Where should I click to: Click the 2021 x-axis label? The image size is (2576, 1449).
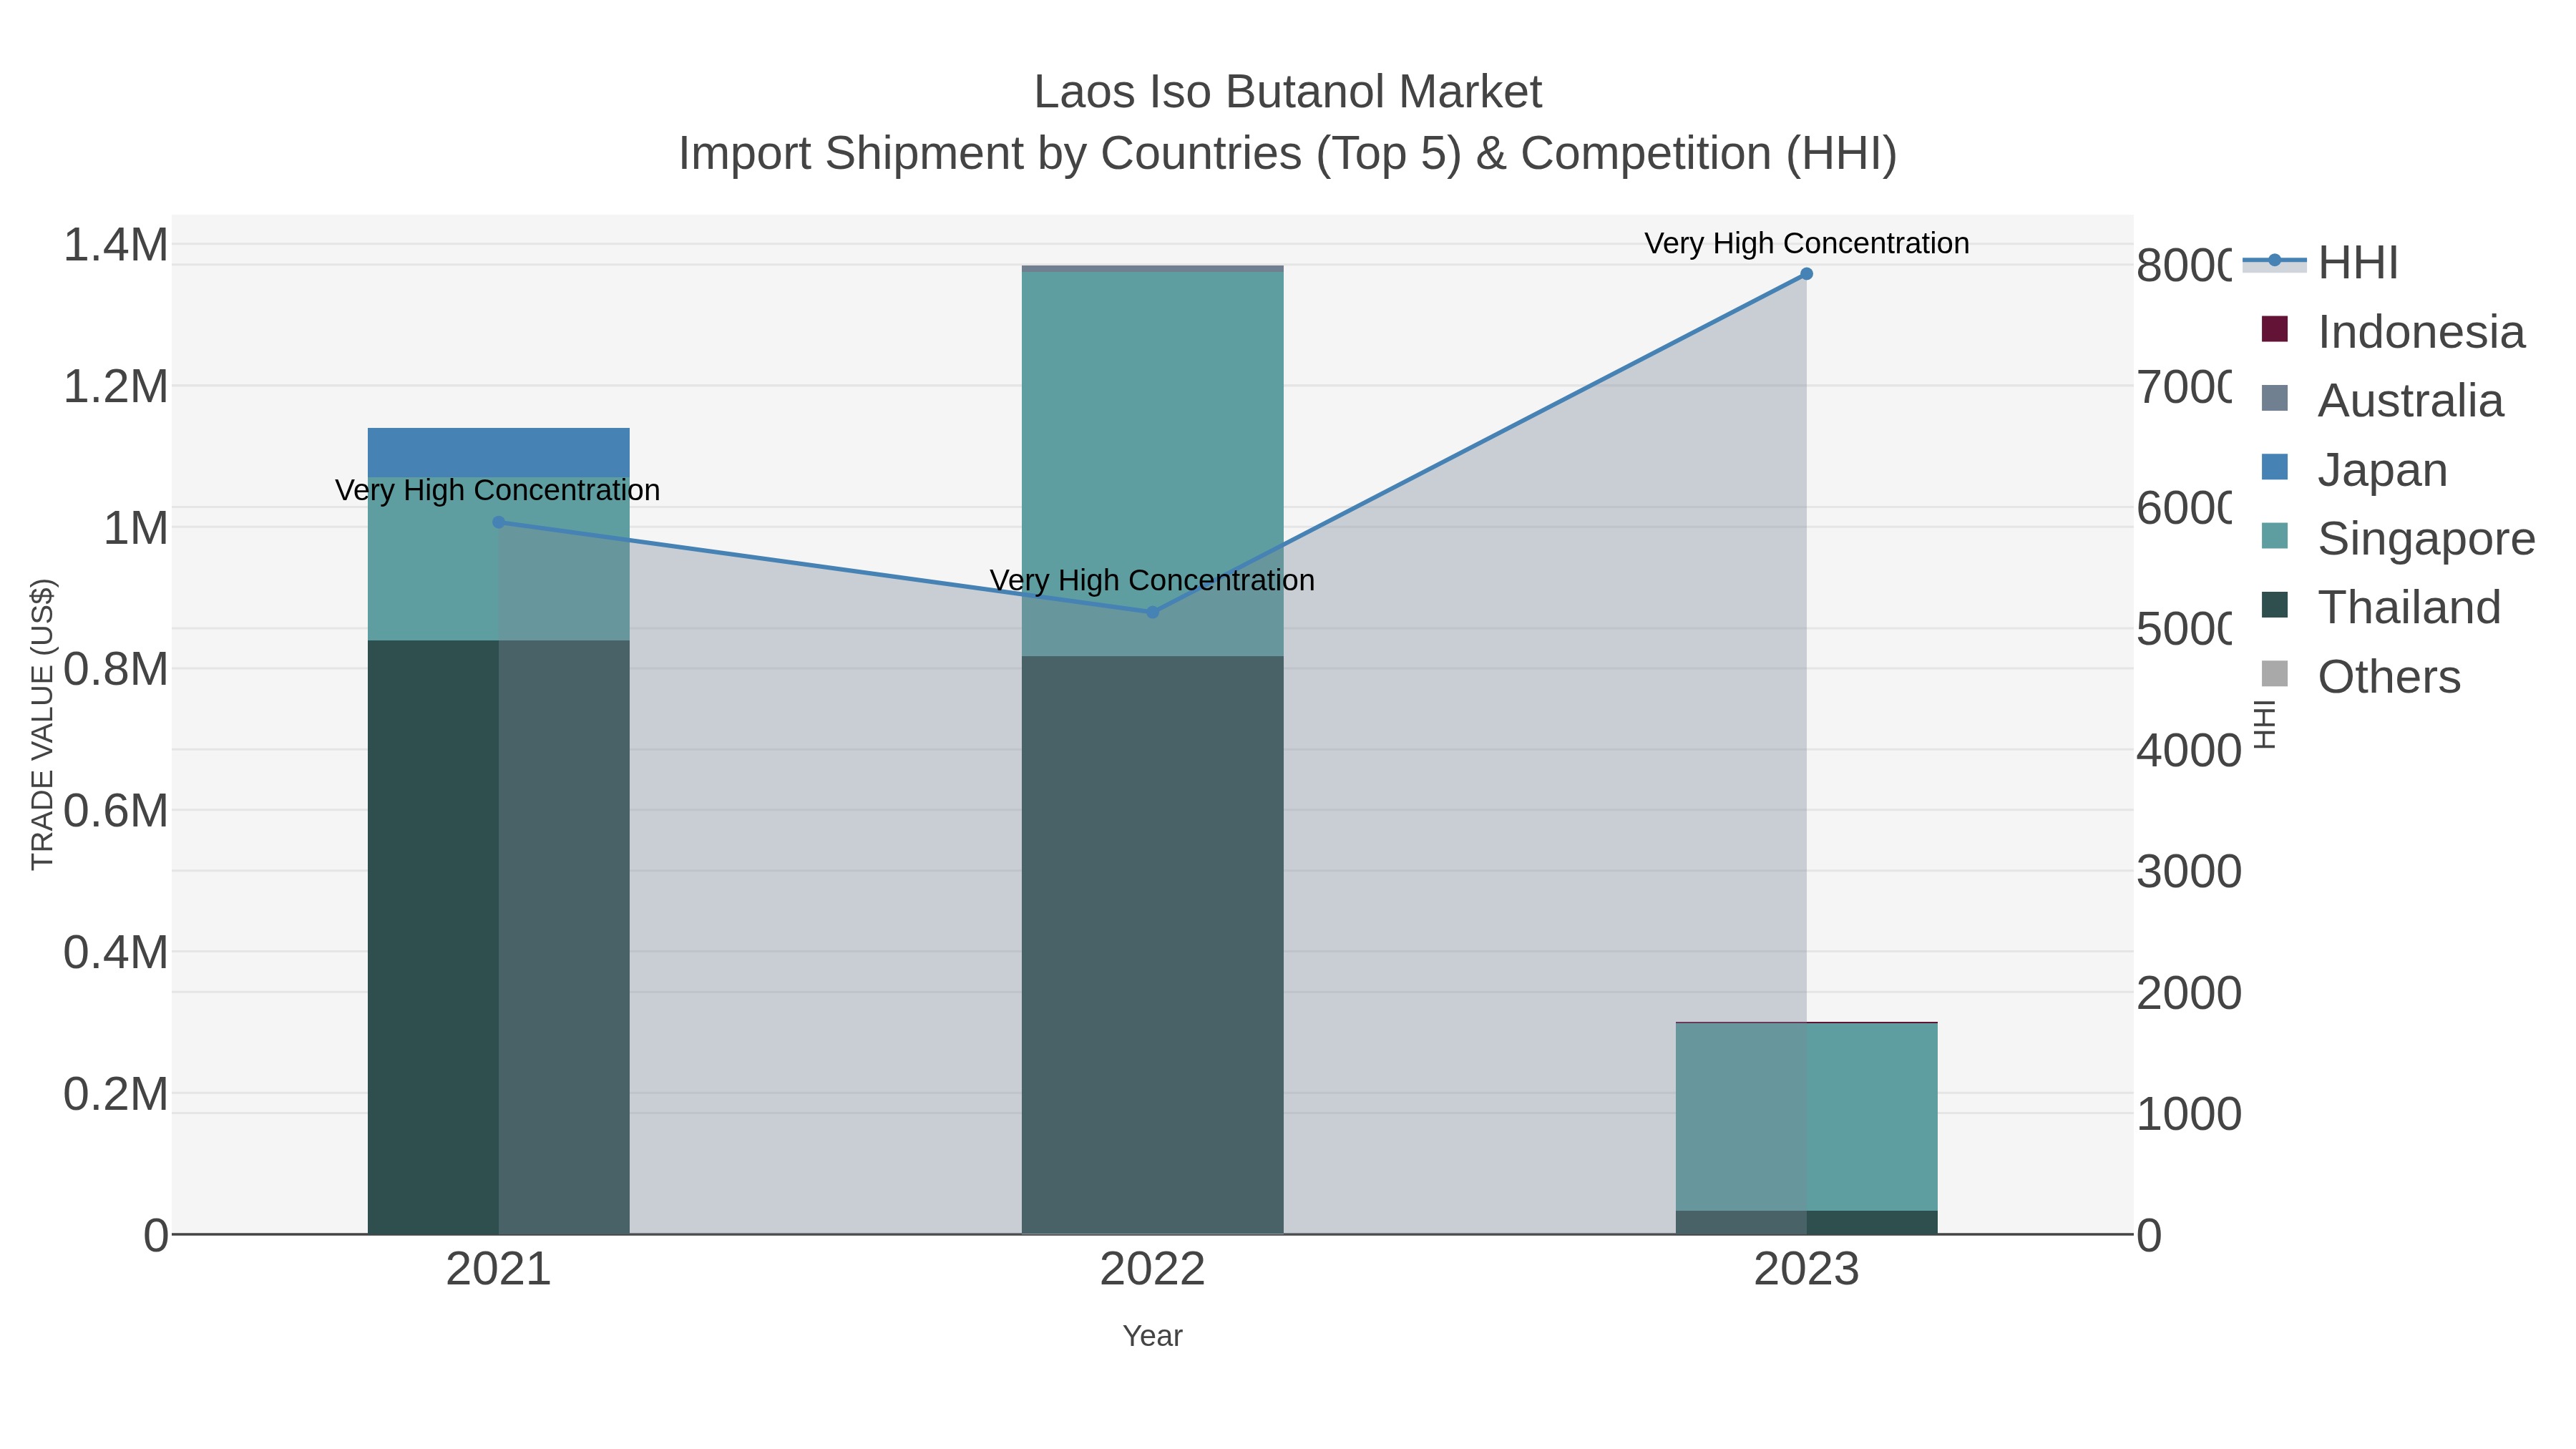click(x=499, y=1270)
